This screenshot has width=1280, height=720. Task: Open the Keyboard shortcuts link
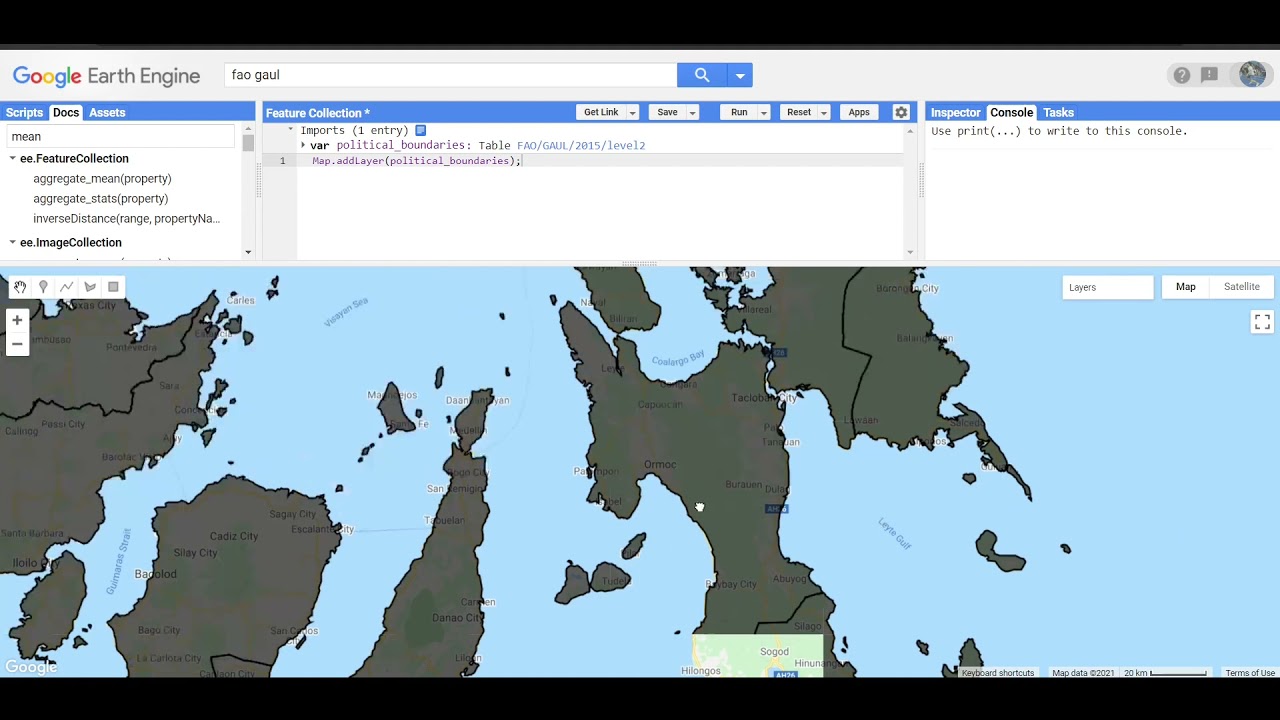point(998,673)
